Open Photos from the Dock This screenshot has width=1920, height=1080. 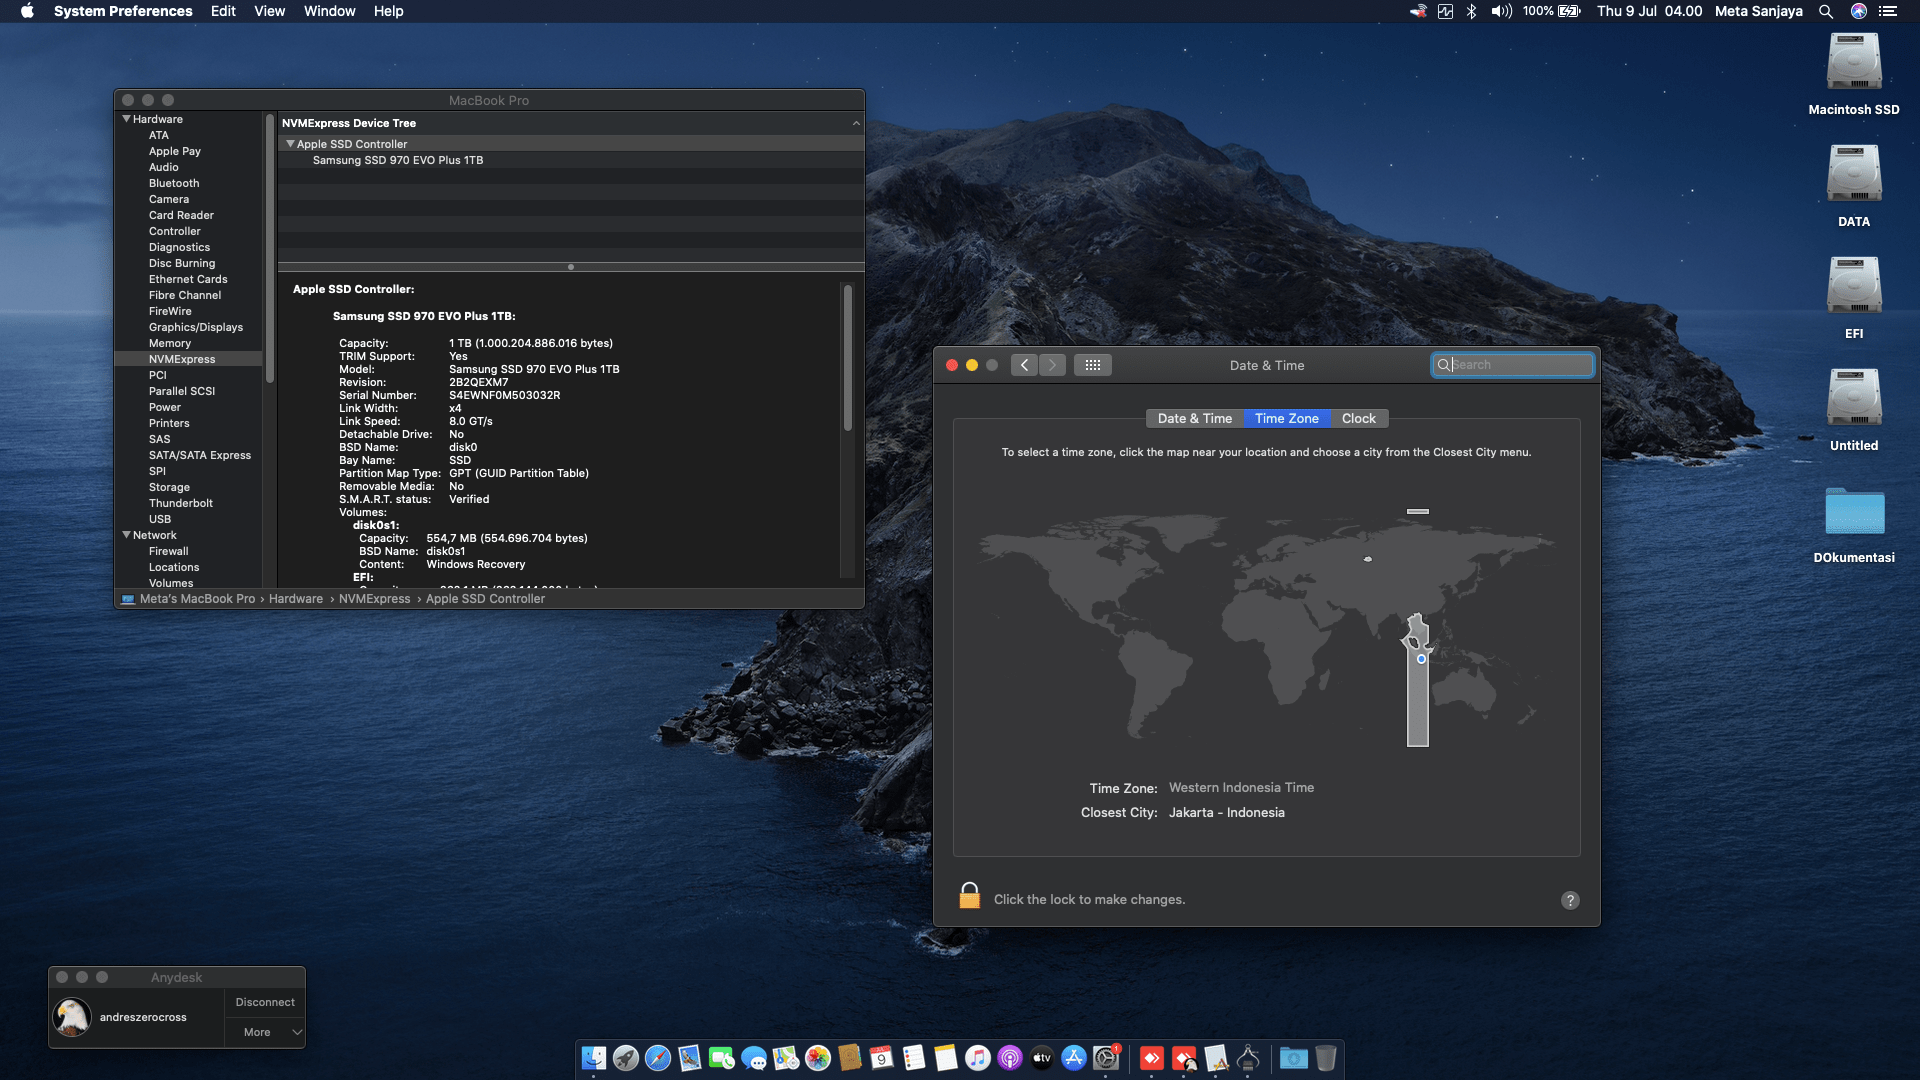(818, 1058)
